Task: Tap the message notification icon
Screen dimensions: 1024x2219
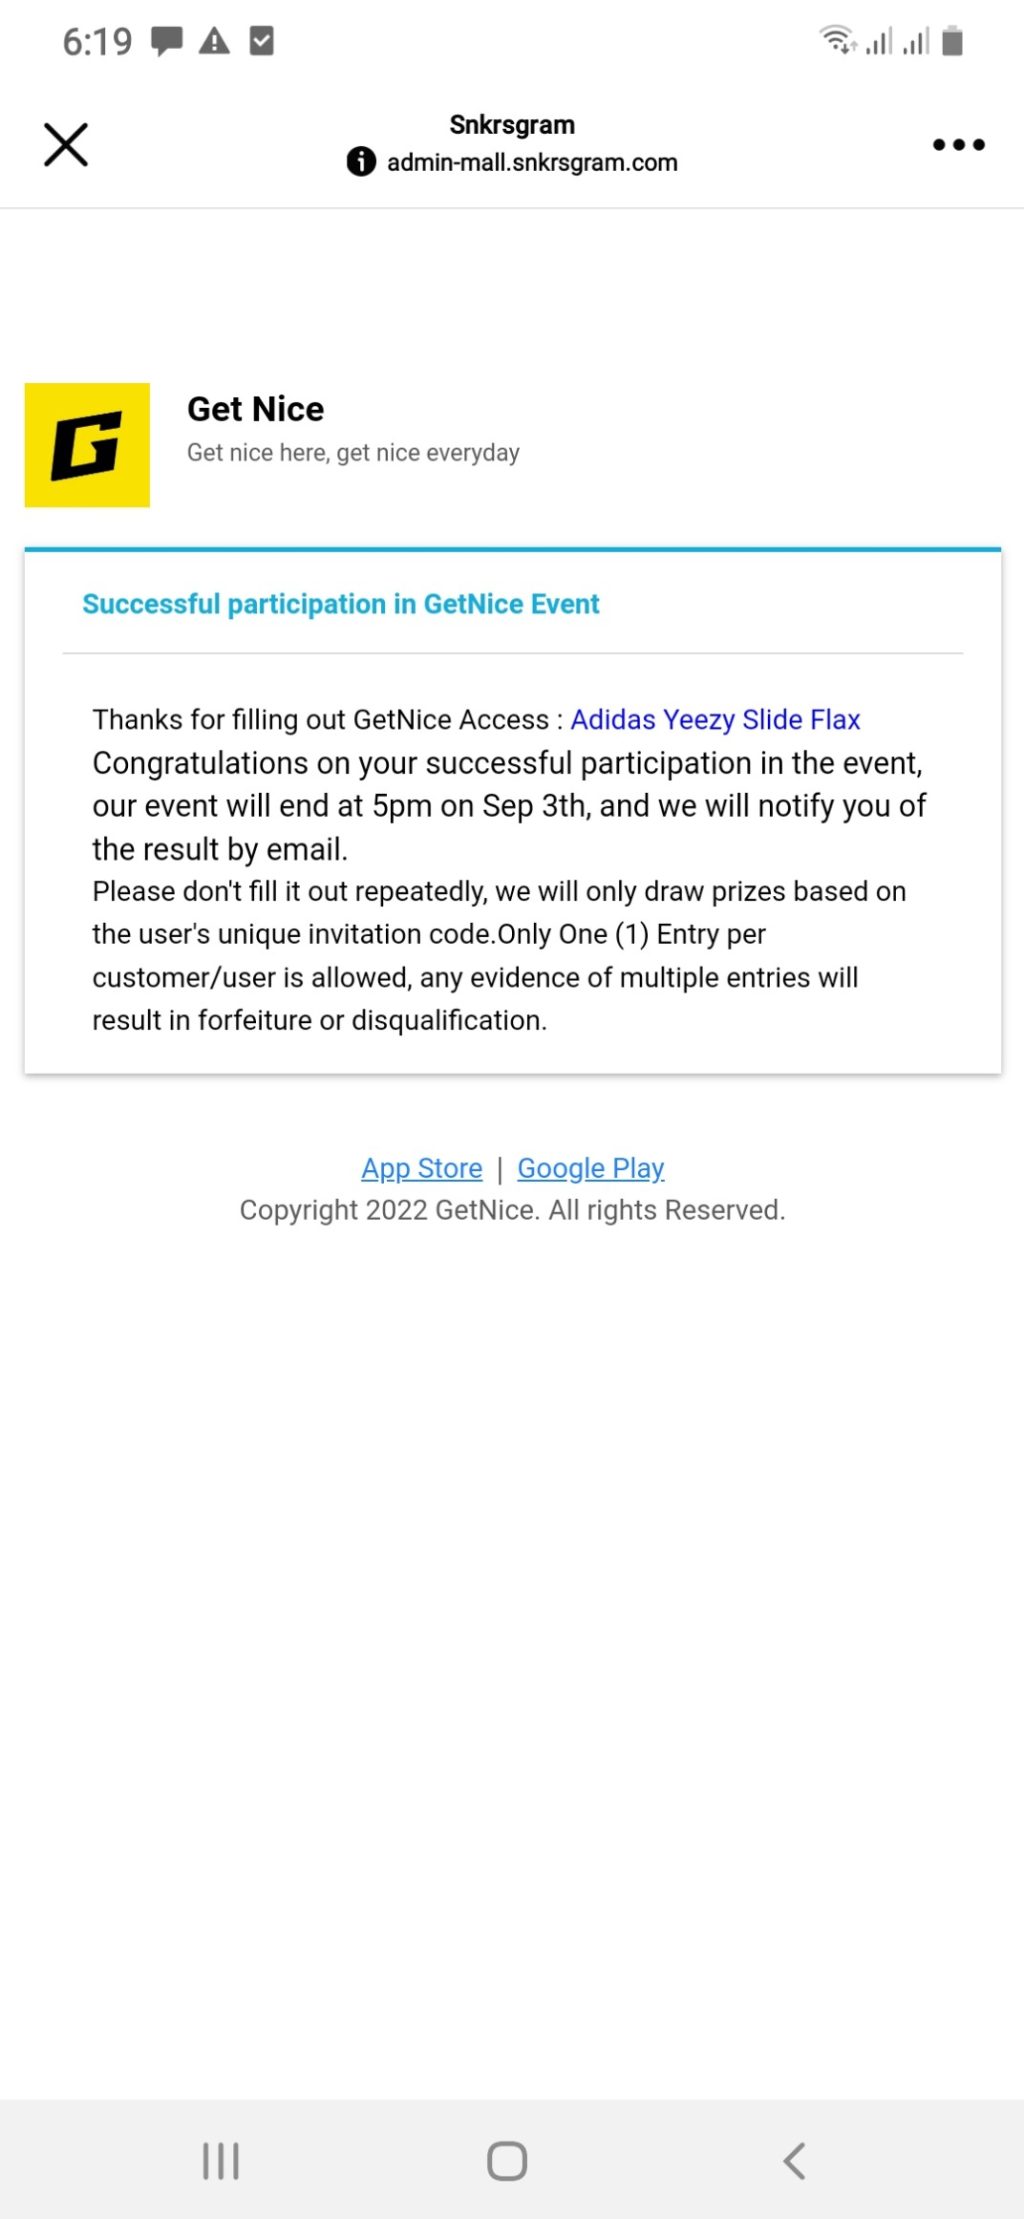Action: tap(167, 41)
